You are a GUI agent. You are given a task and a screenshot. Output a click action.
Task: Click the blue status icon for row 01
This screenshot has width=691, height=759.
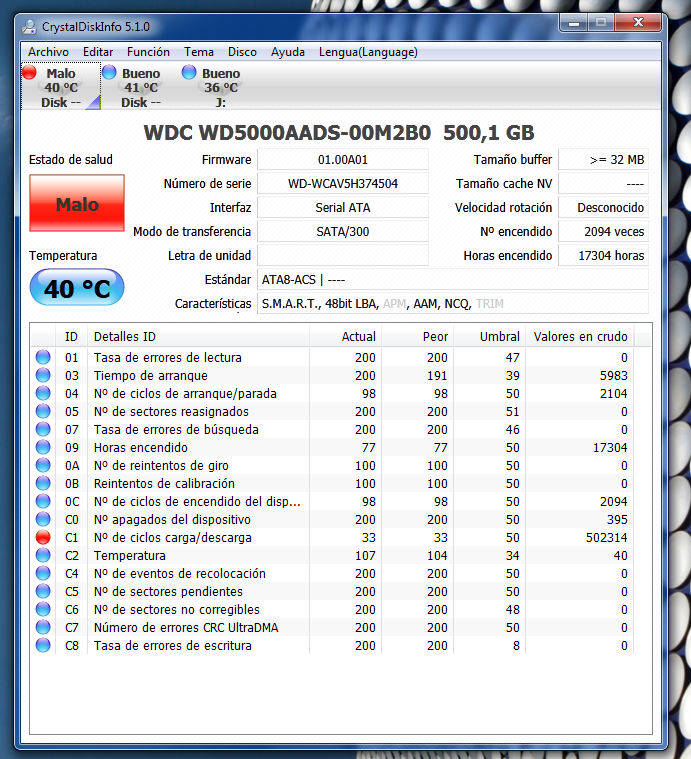tap(43, 358)
